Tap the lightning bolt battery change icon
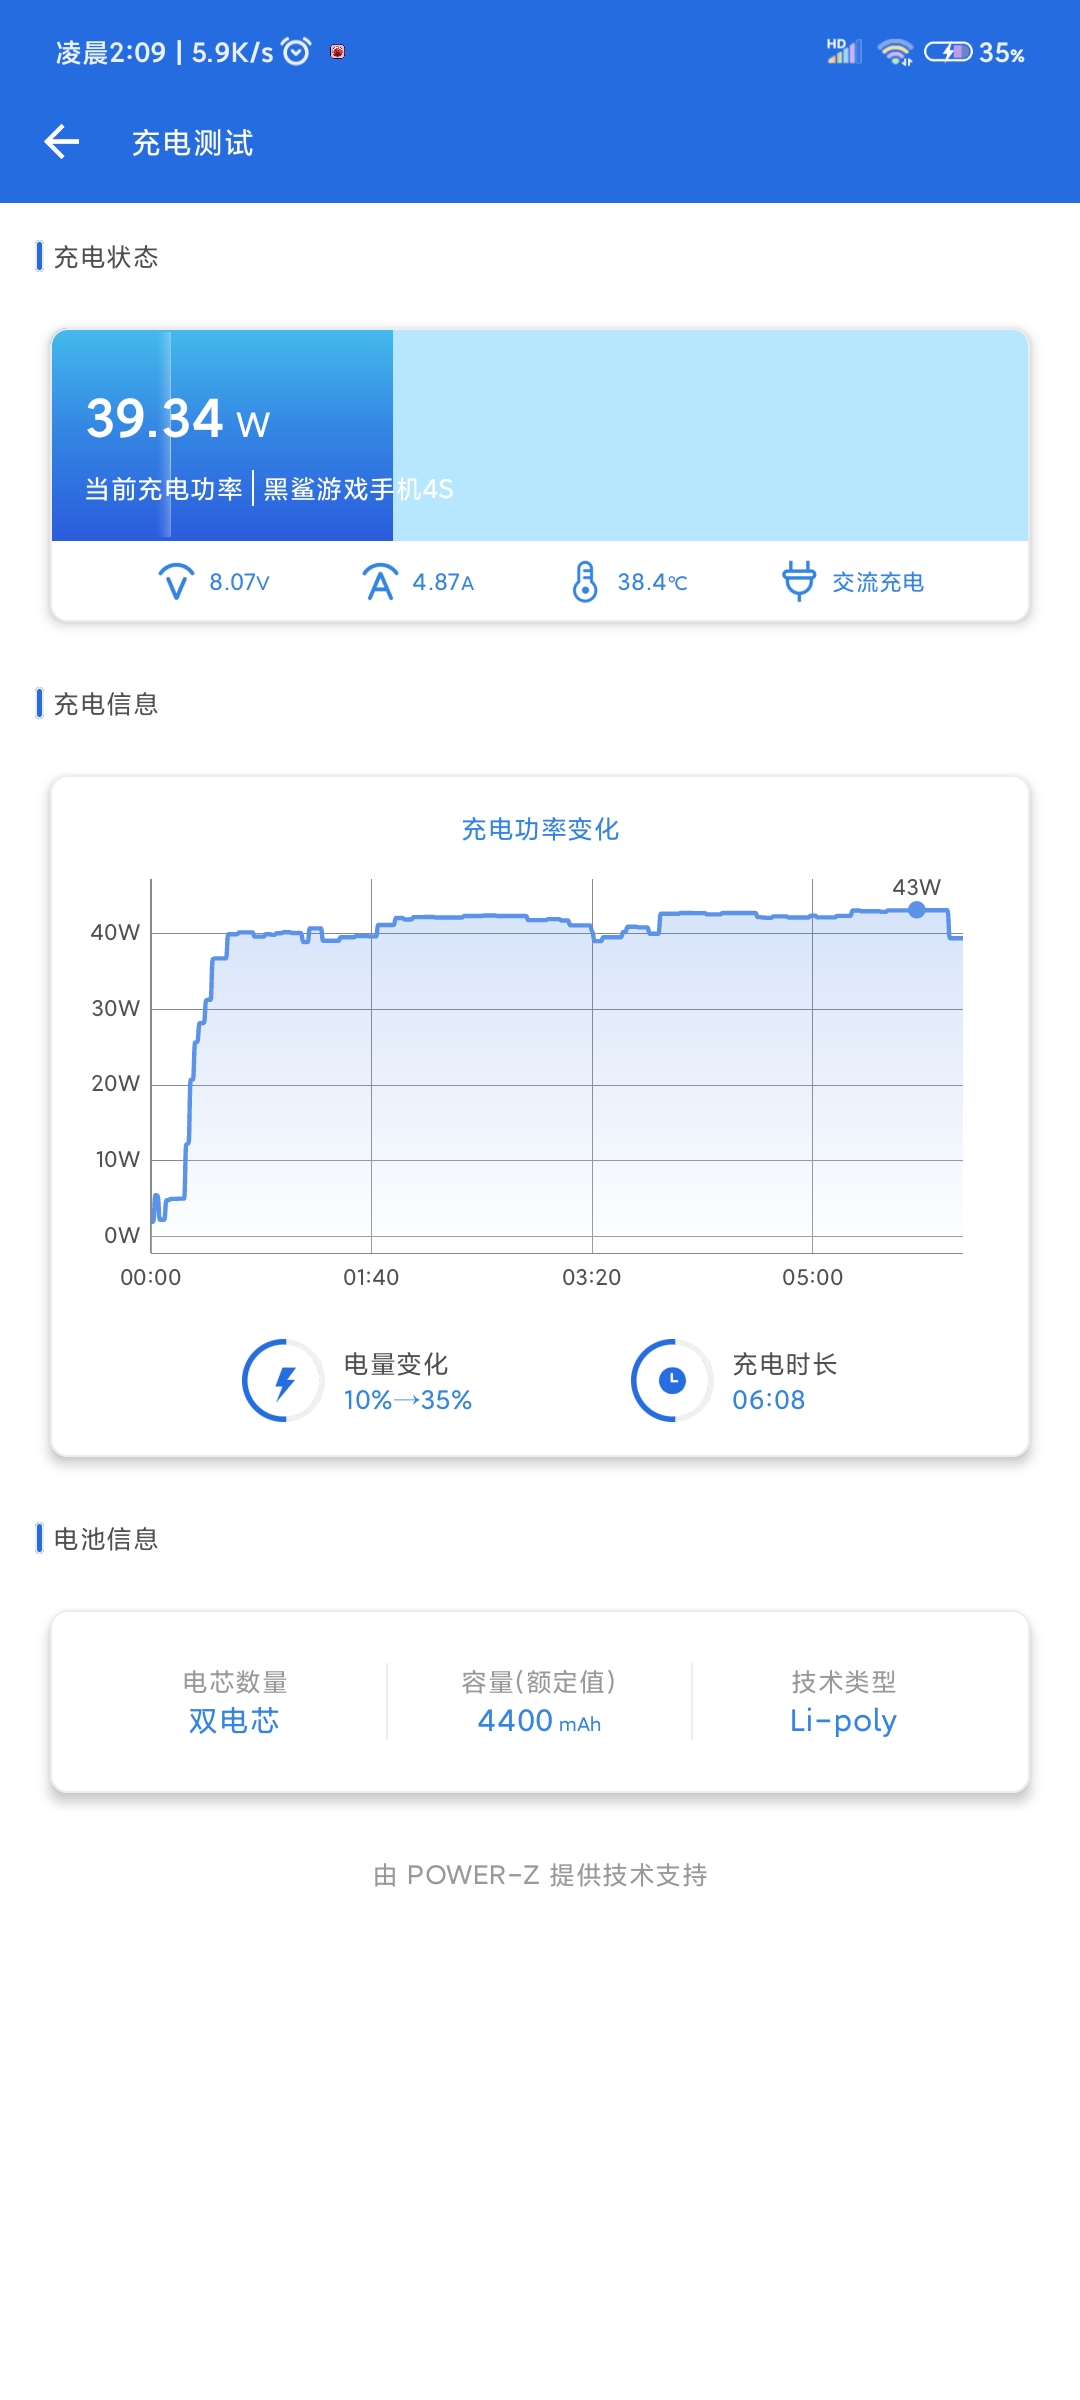This screenshot has height=2400, width=1080. (284, 1381)
